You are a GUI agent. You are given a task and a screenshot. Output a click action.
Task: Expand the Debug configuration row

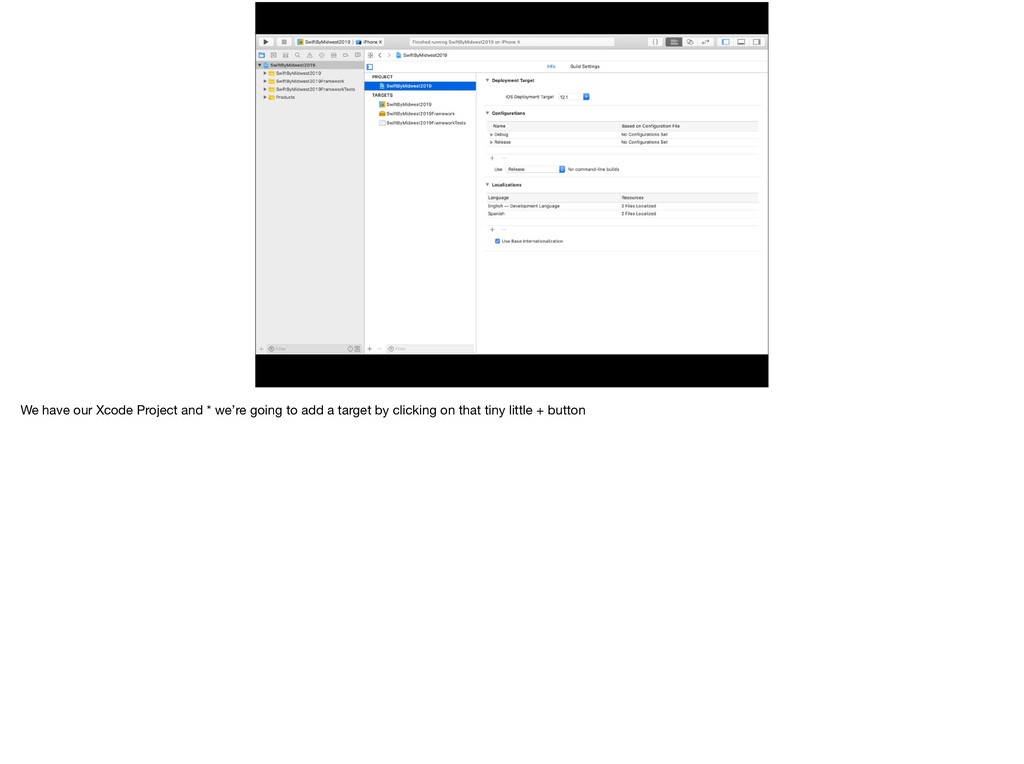491,135
